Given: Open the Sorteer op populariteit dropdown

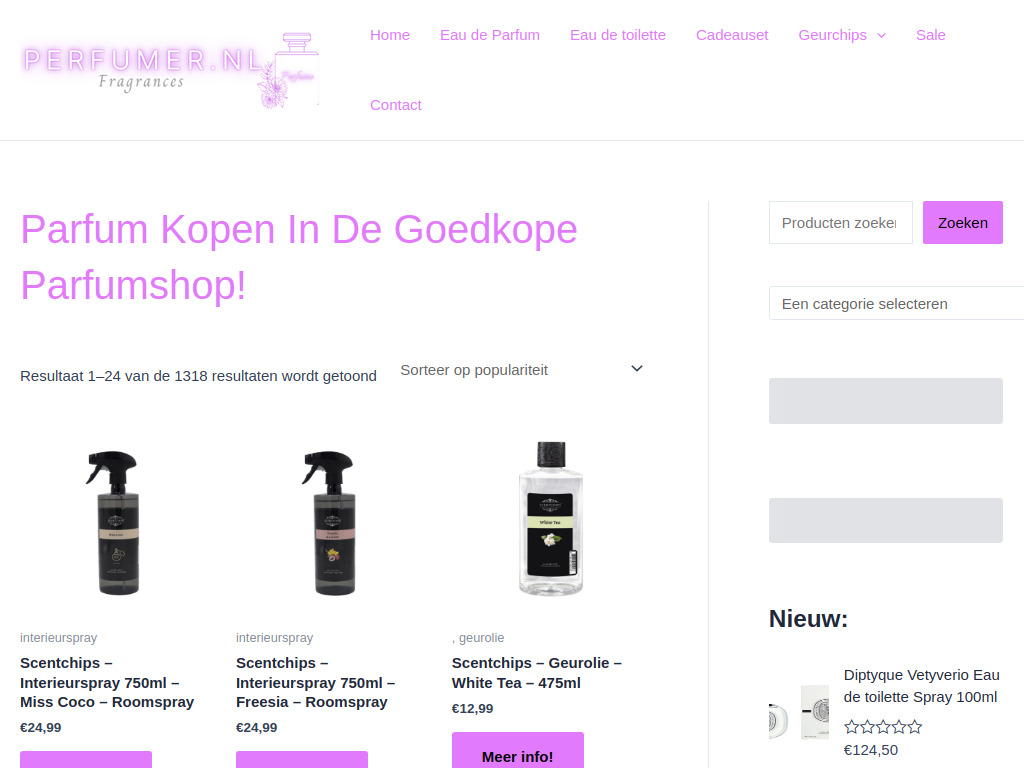Looking at the screenshot, I should tap(521, 370).
